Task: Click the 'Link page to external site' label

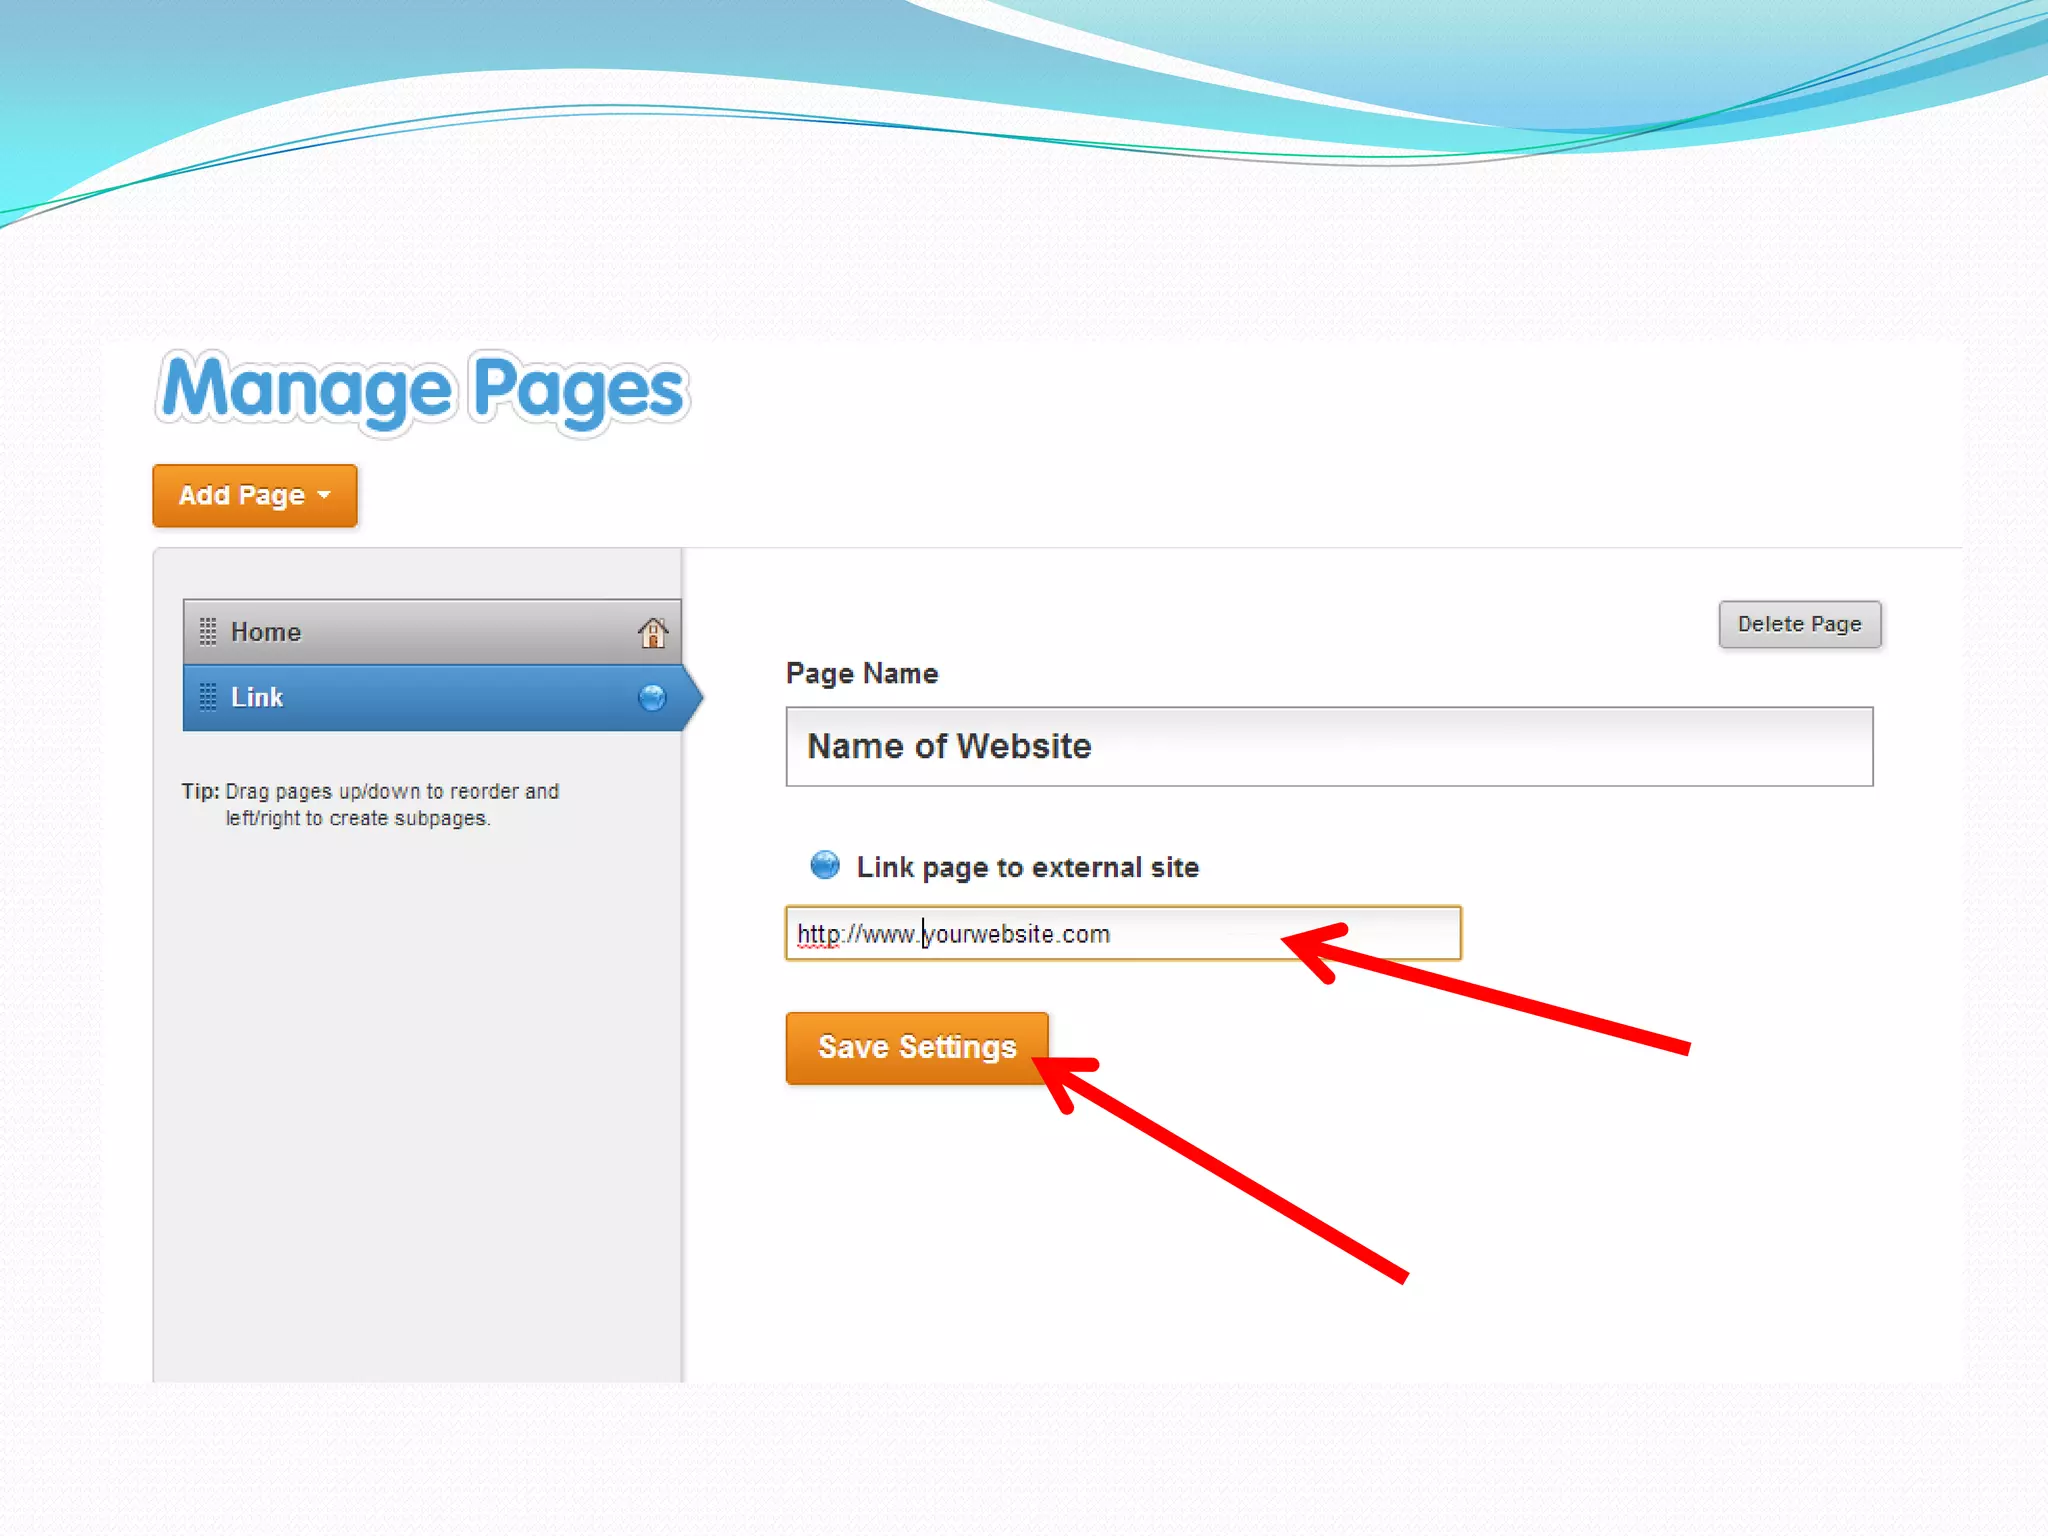Action: pyautogui.click(x=1027, y=867)
